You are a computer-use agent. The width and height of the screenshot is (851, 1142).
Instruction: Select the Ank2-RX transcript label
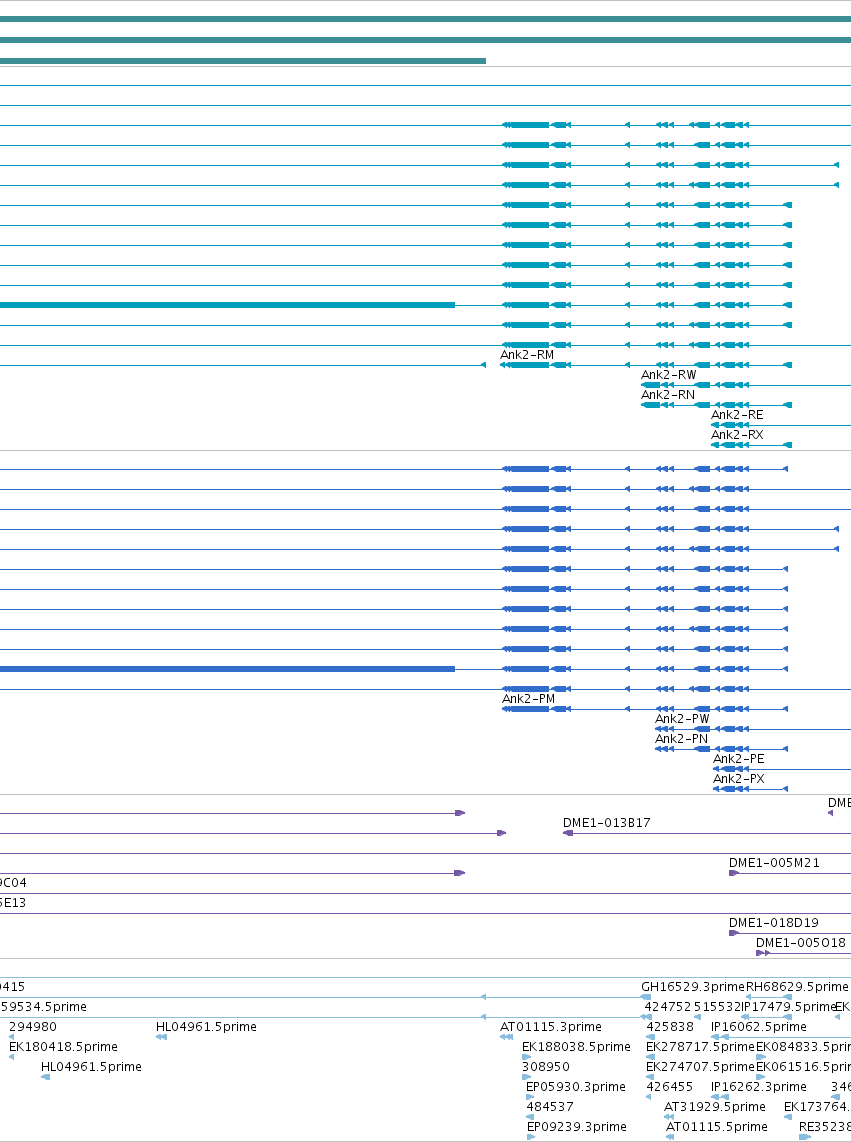pyautogui.click(x=737, y=435)
